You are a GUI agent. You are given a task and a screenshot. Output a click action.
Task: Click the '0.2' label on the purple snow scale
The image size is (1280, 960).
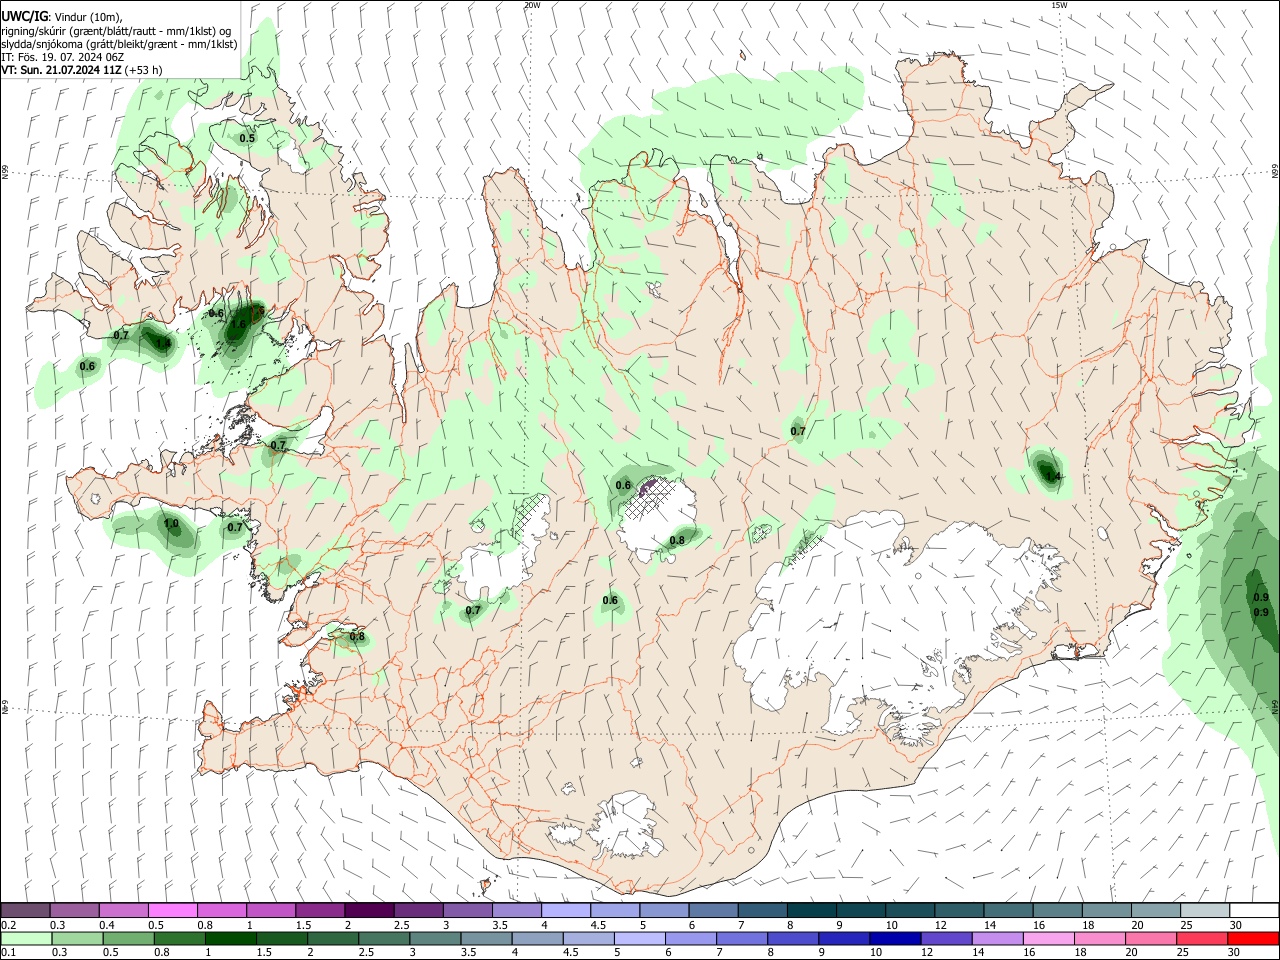[8, 925]
